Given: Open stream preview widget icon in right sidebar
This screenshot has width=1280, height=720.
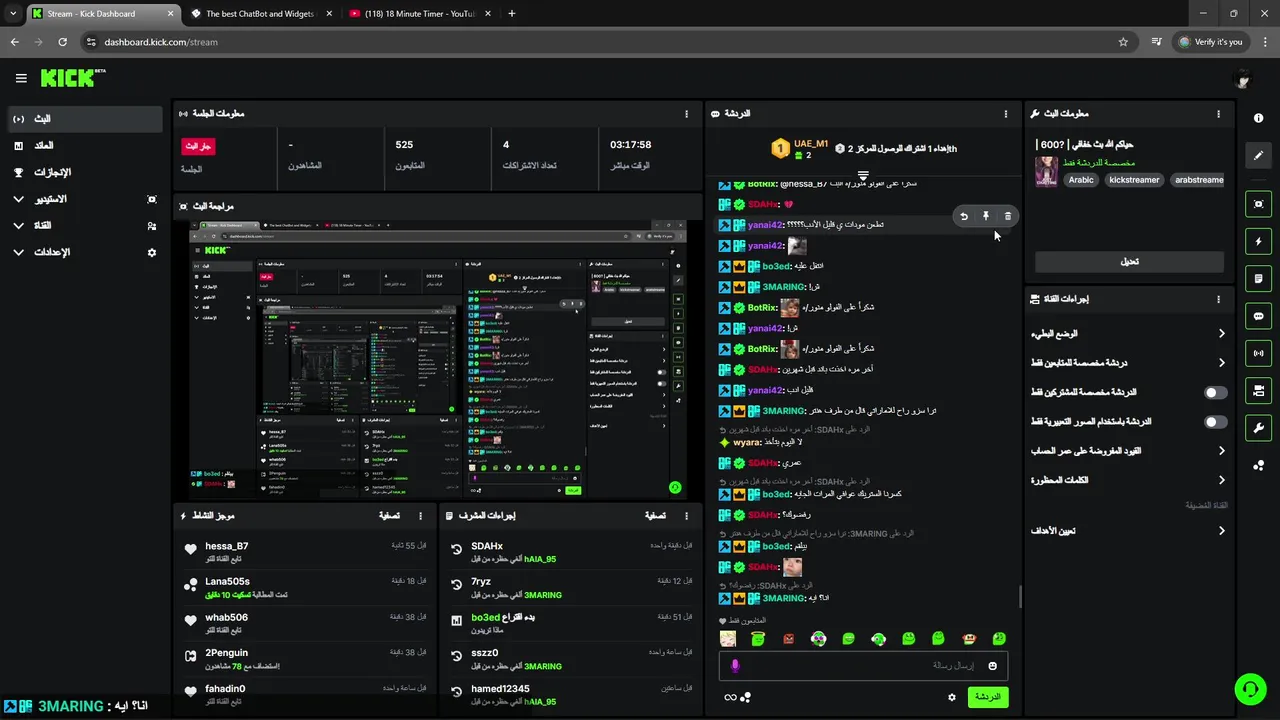Looking at the screenshot, I should coord(1258,204).
